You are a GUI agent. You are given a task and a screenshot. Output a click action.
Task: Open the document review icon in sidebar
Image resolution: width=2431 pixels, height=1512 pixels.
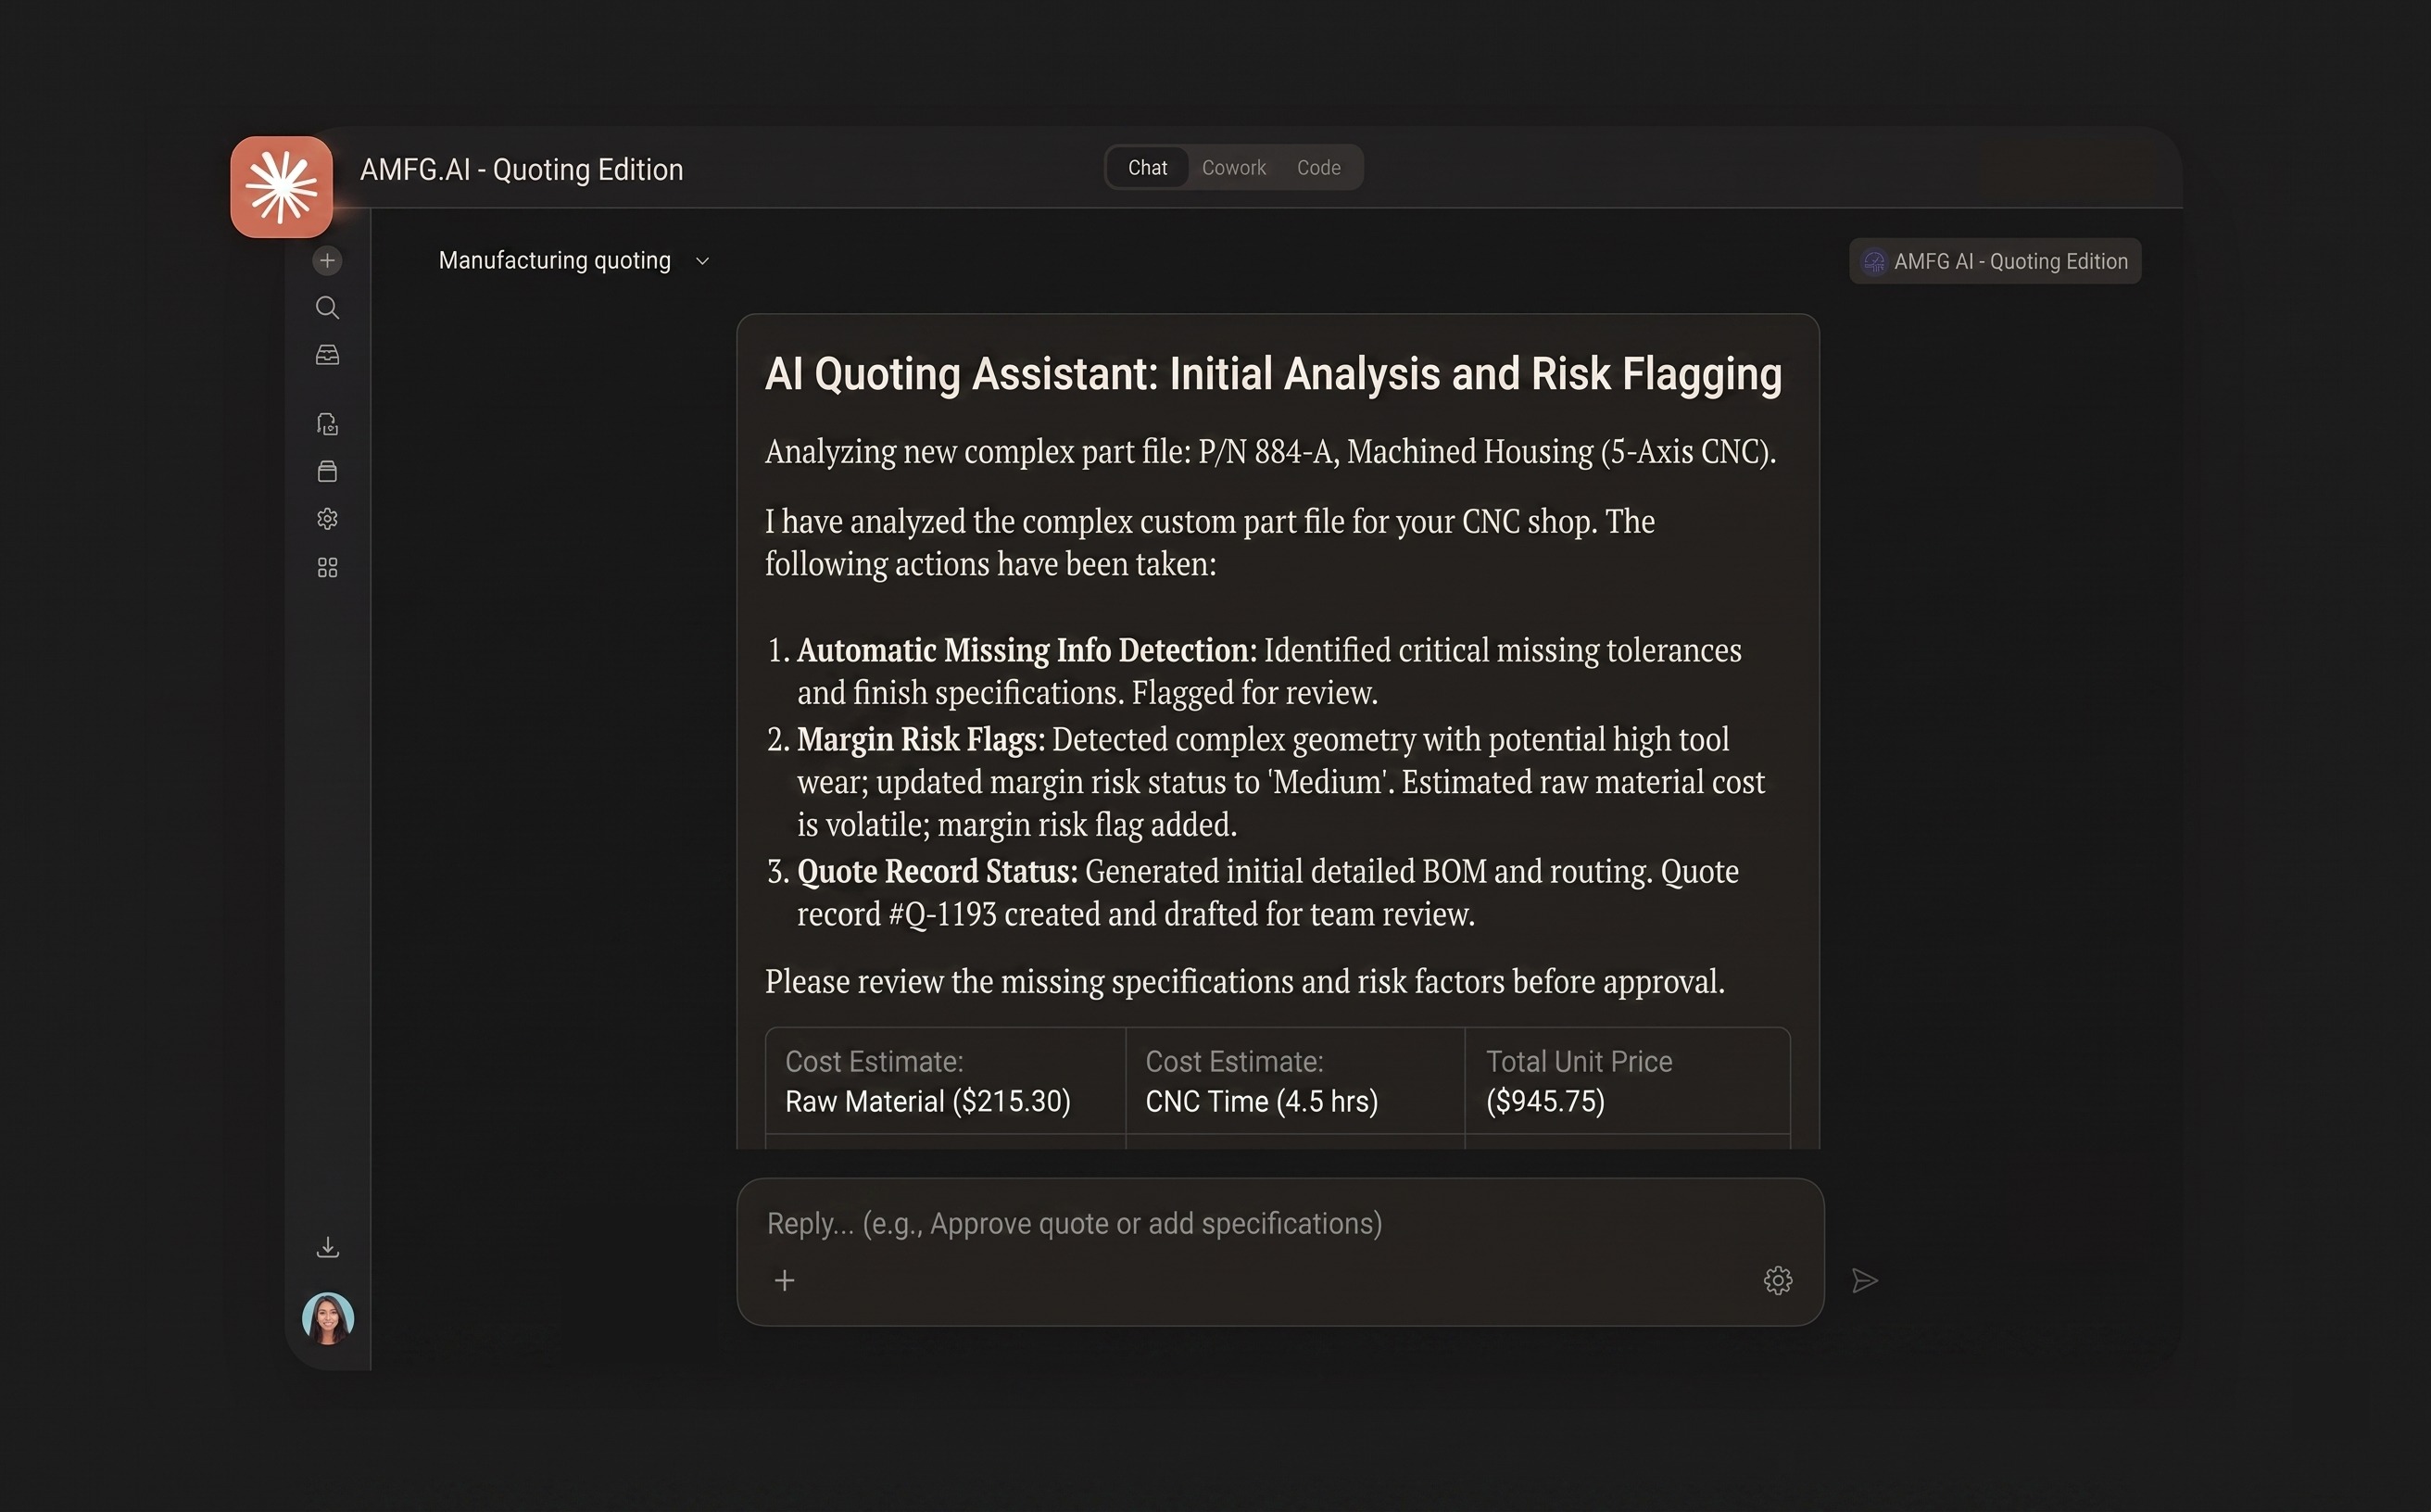pyautogui.click(x=327, y=424)
